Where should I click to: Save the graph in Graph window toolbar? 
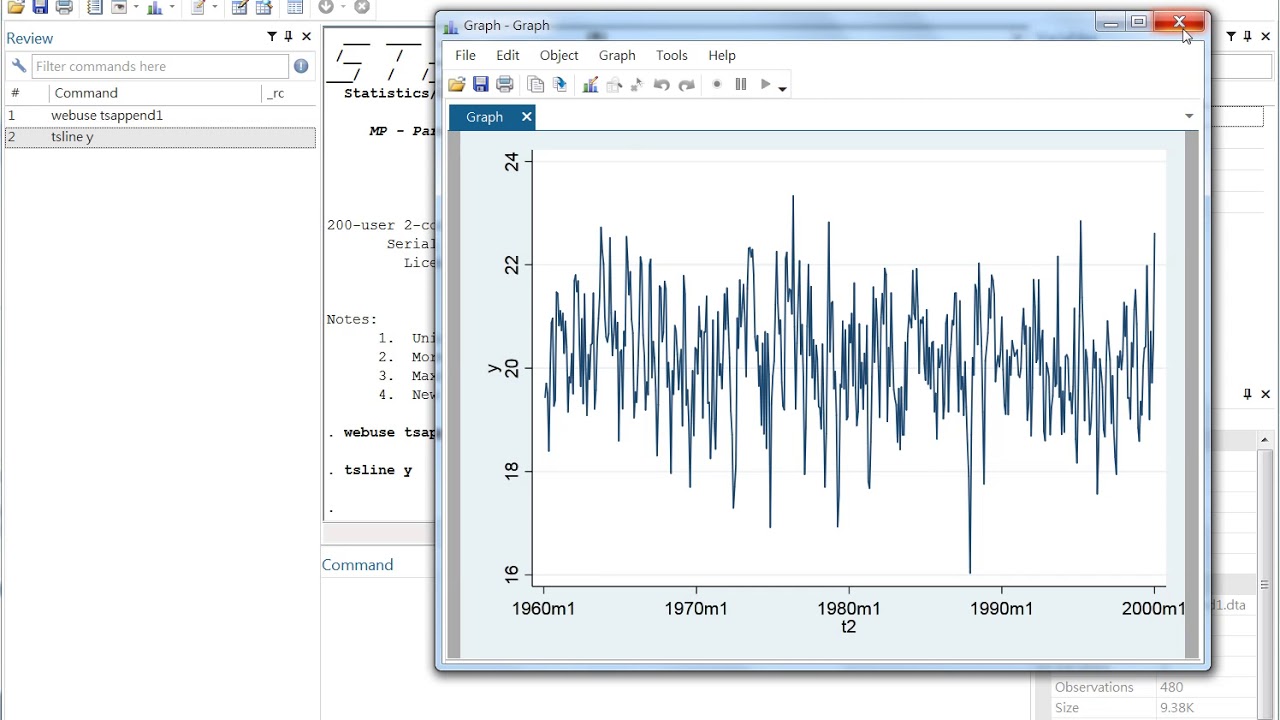click(481, 85)
